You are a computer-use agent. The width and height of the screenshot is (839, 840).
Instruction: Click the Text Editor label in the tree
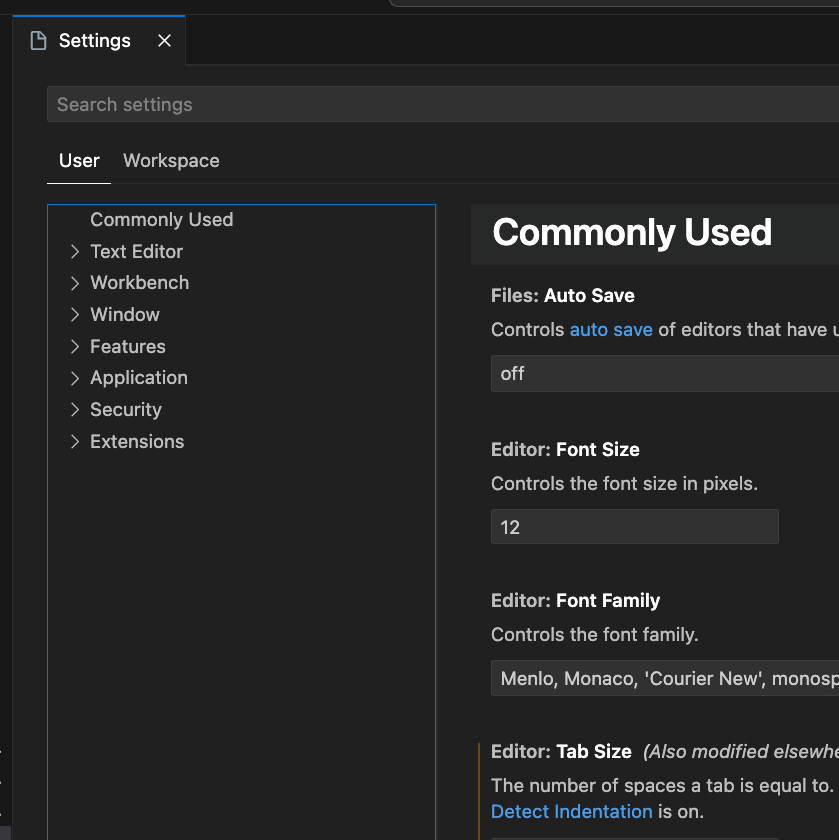pos(137,252)
